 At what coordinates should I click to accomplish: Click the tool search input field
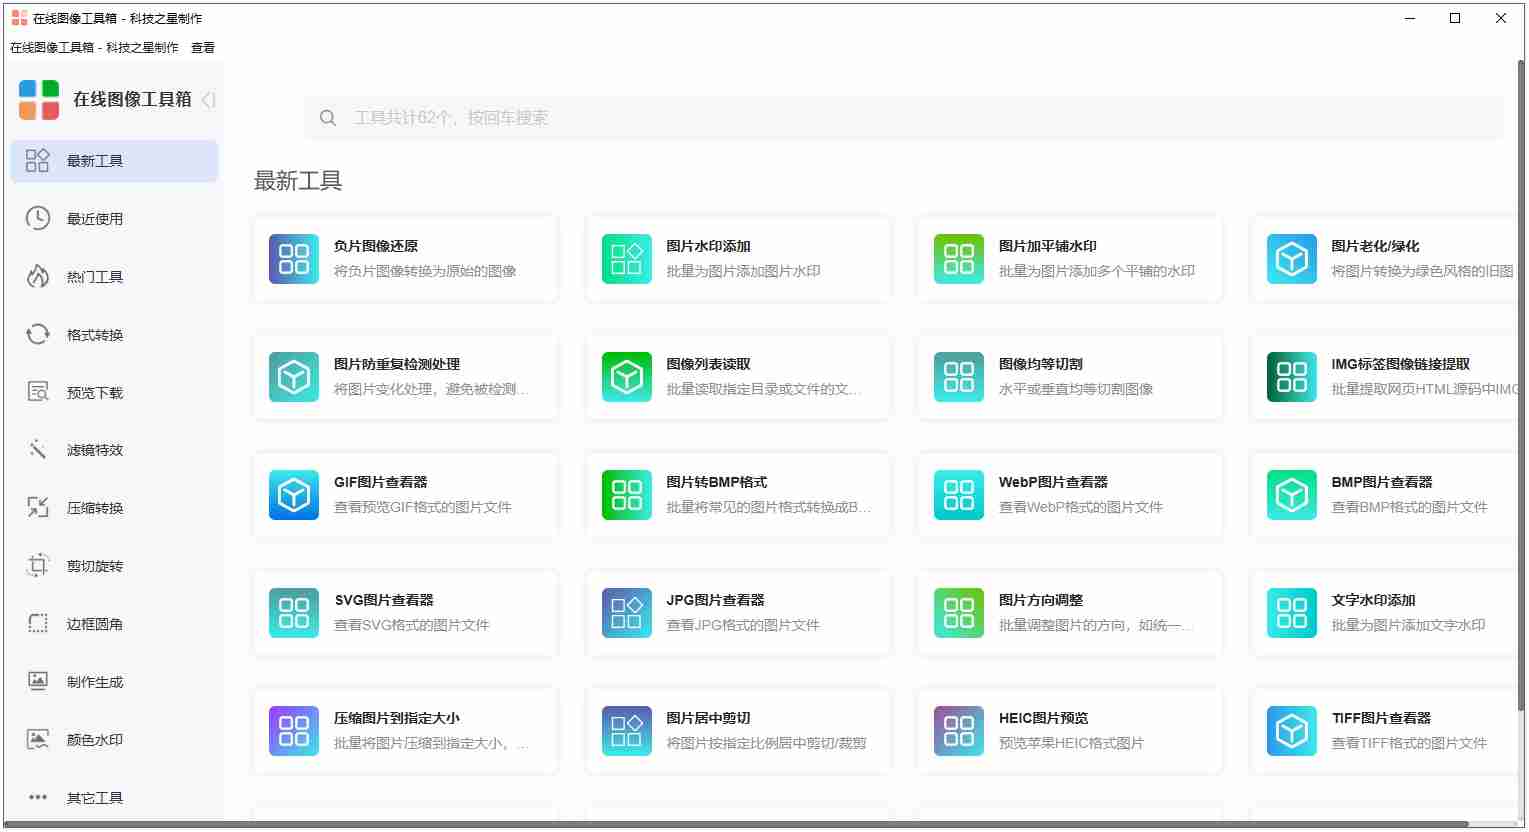900,117
